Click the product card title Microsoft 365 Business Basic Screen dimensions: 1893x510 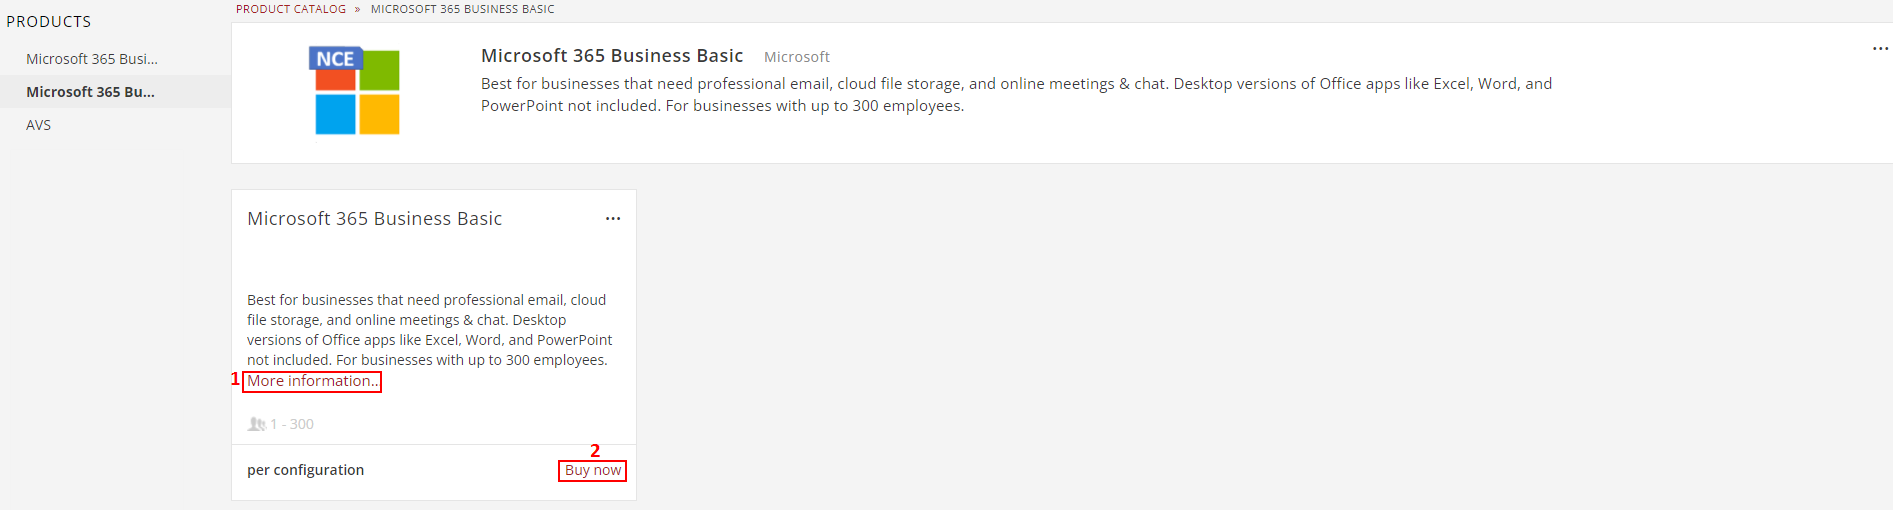(x=375, y=218)
